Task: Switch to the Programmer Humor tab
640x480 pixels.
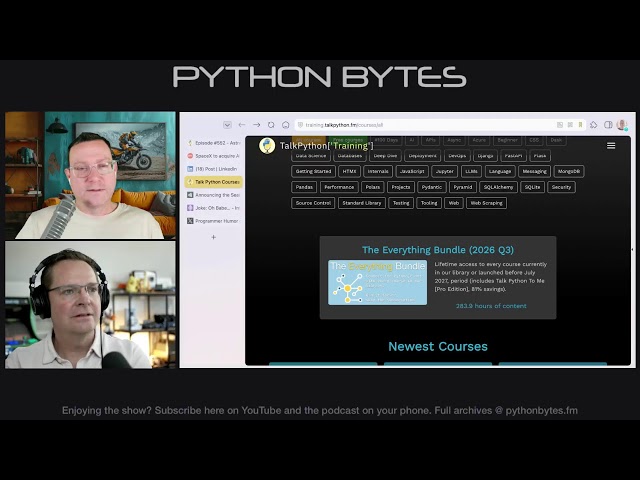Action: click(213, 221)
